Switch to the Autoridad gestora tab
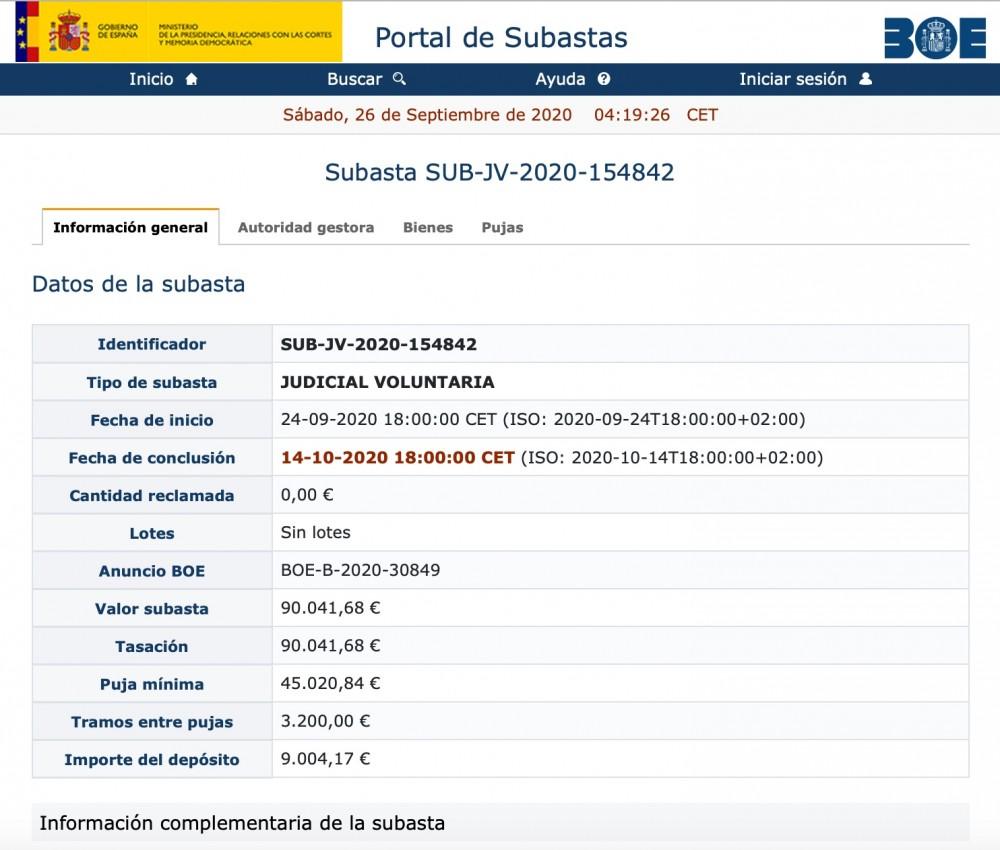1000x850 pixels. [305, 227]
